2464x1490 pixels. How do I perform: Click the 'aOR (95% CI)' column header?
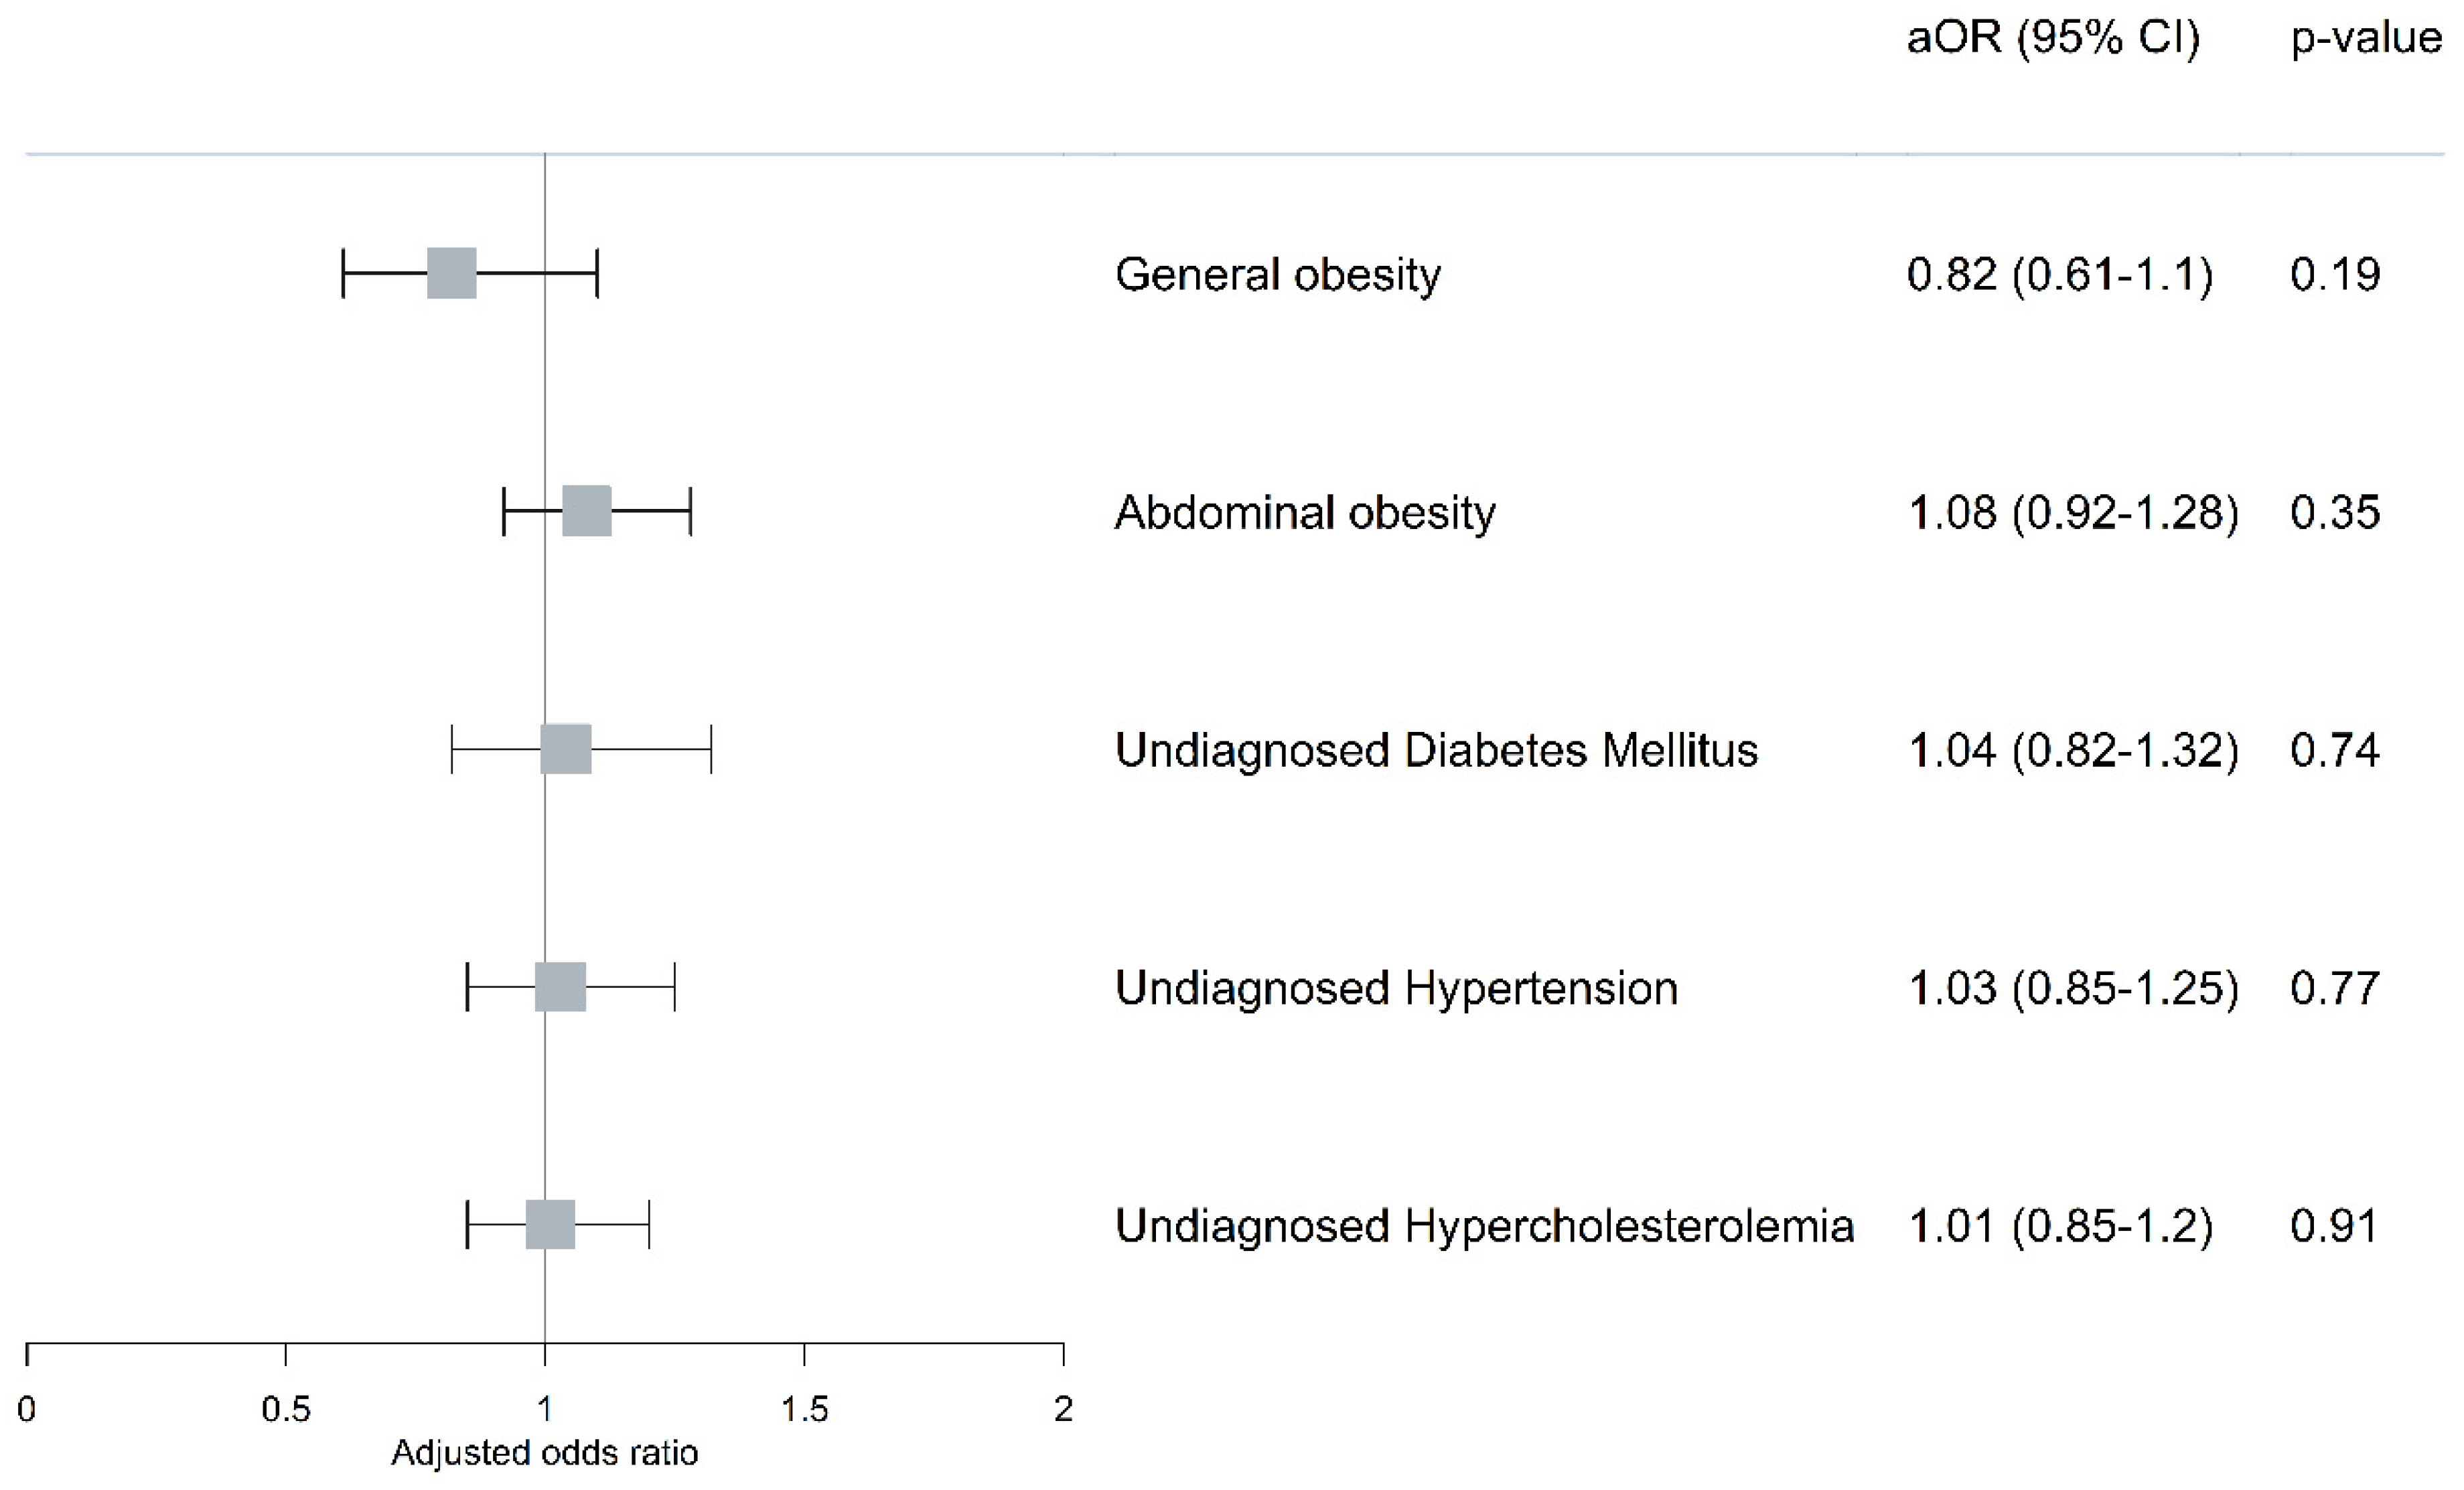(2053, 39)
